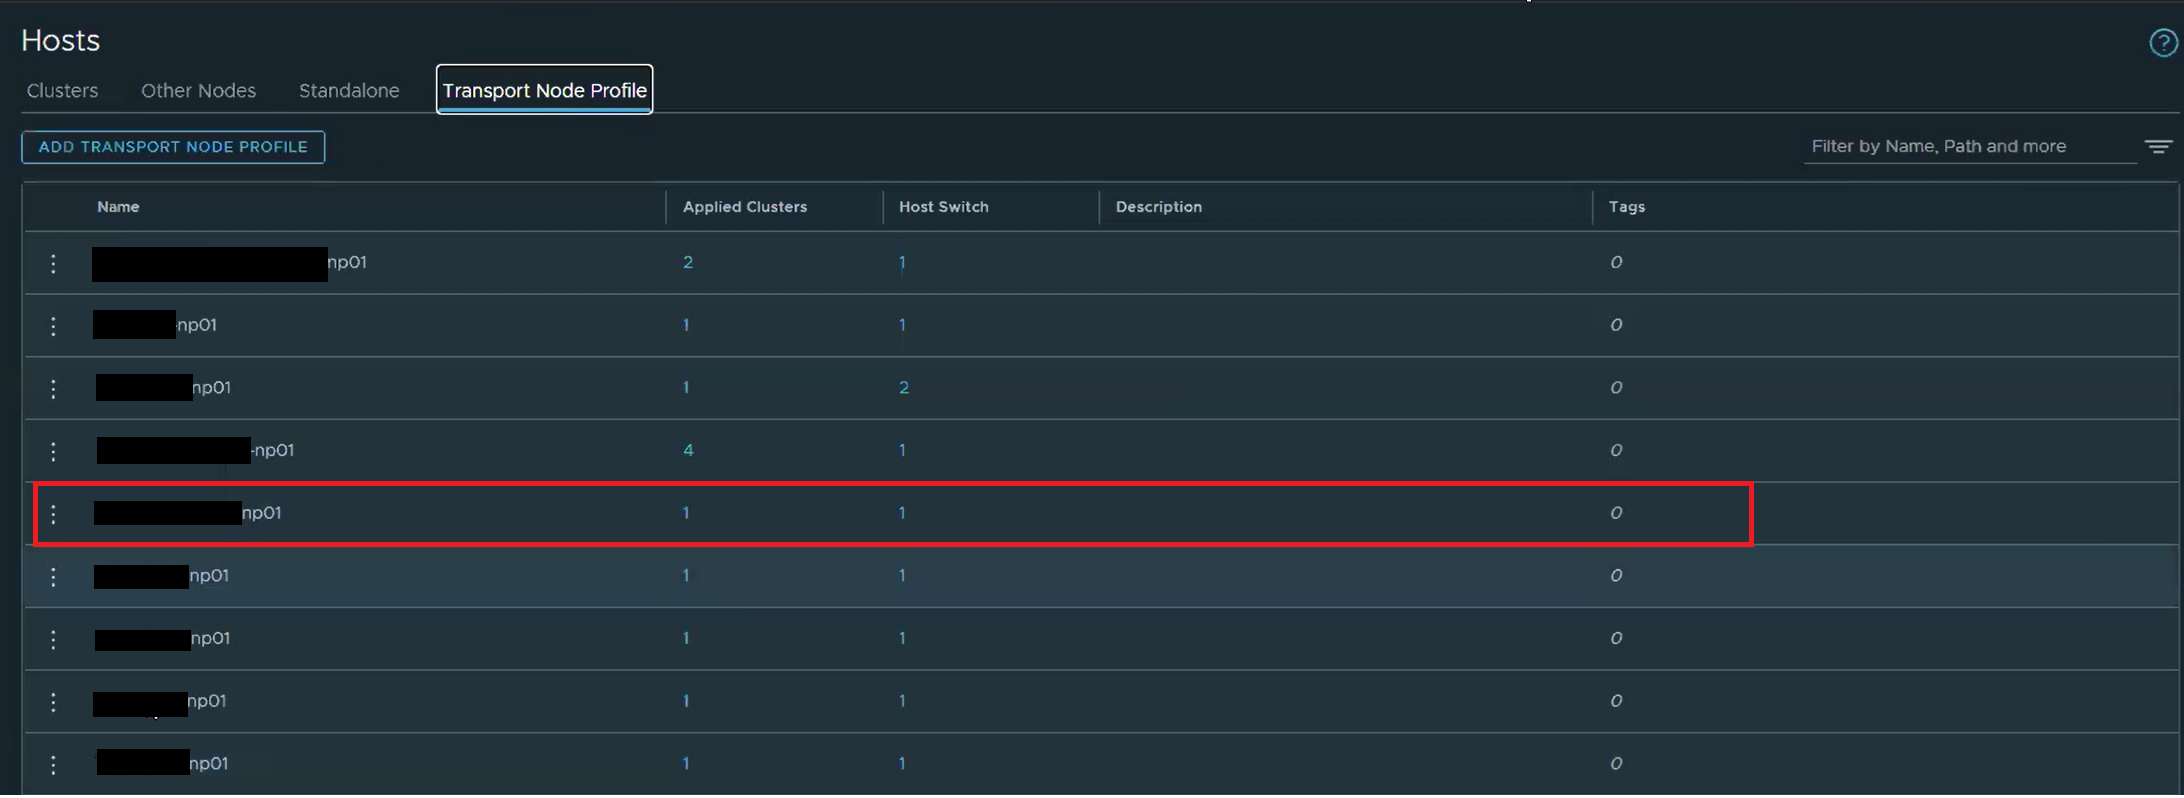Open kebab menu of the row with 4 applied clusters
The height and width of the screenshot is (798, 2184).
(54, 451)
